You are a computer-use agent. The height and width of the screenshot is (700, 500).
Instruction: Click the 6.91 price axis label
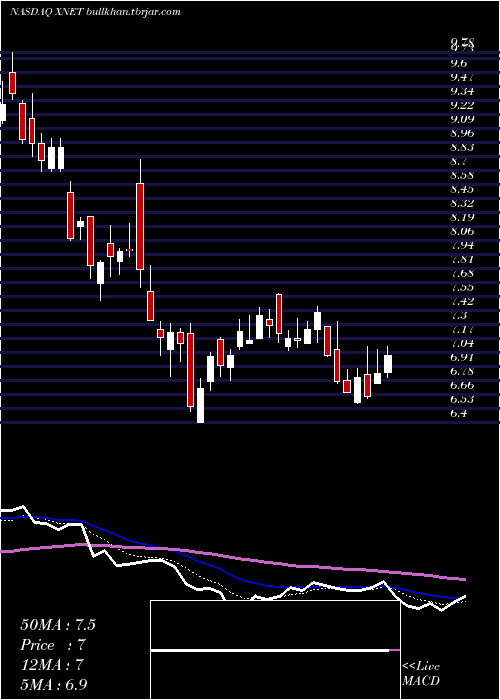click(x=462, y=357)
